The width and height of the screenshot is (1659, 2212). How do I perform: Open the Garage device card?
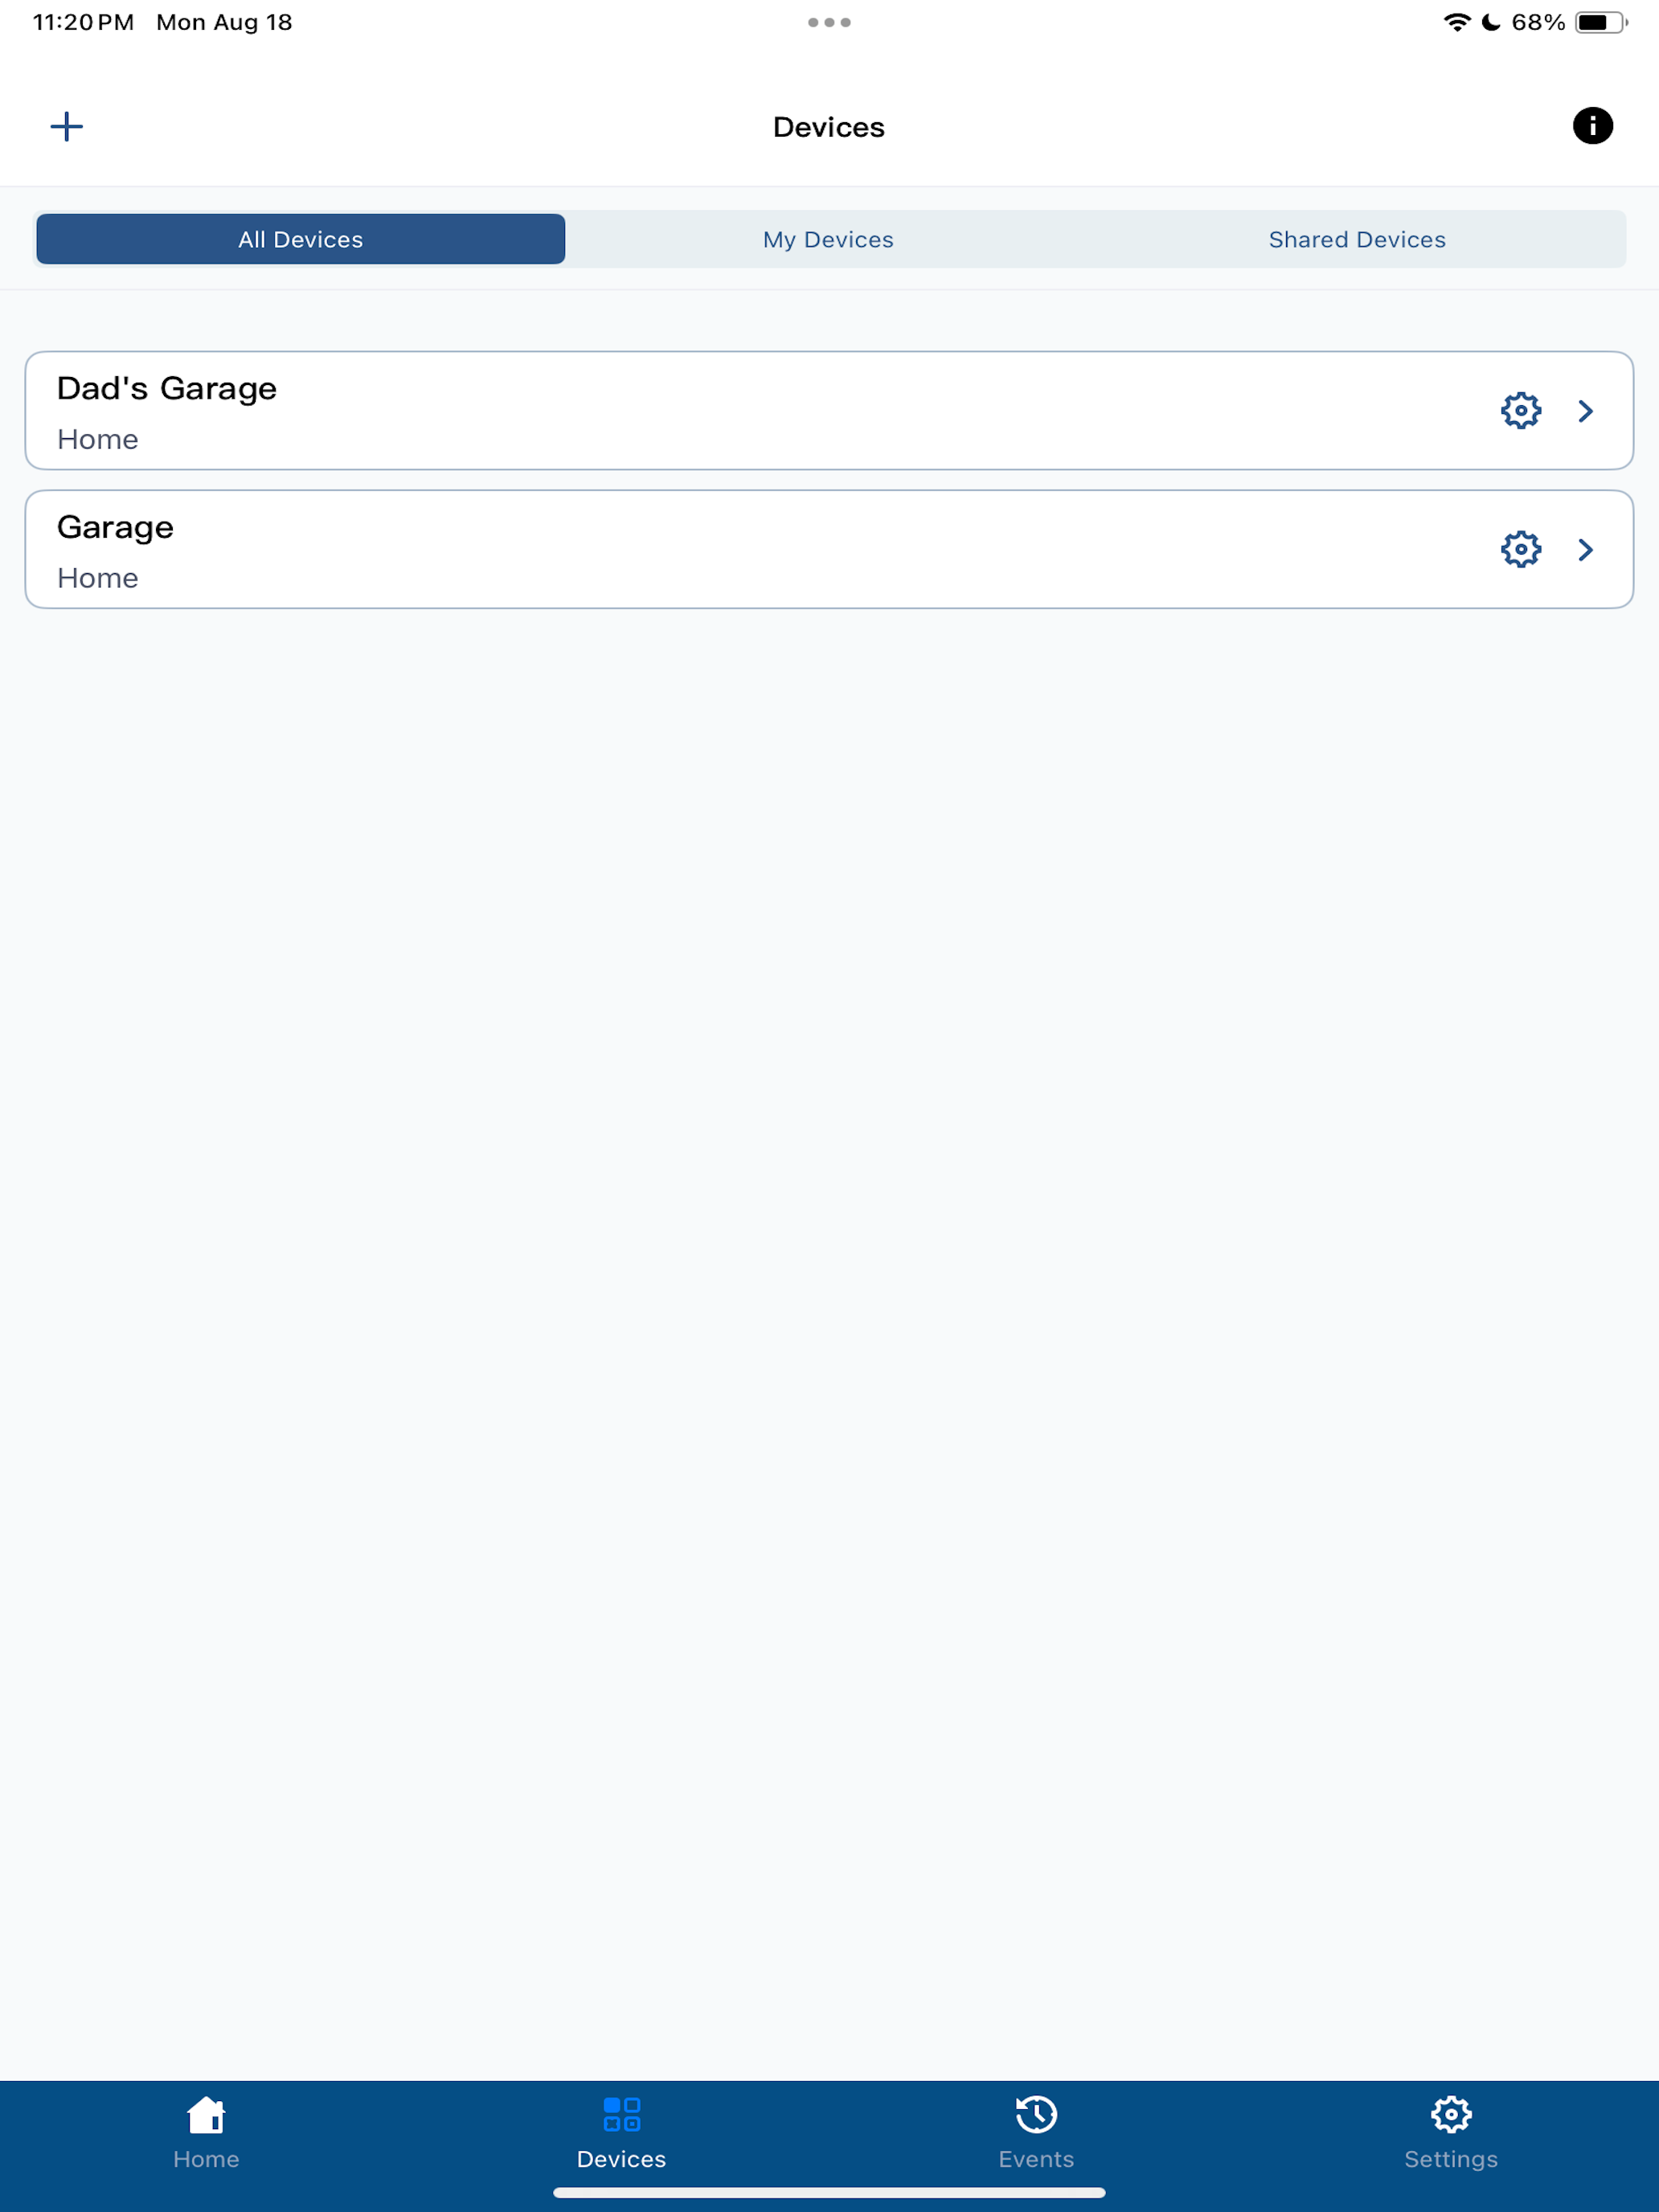point(829,549)
